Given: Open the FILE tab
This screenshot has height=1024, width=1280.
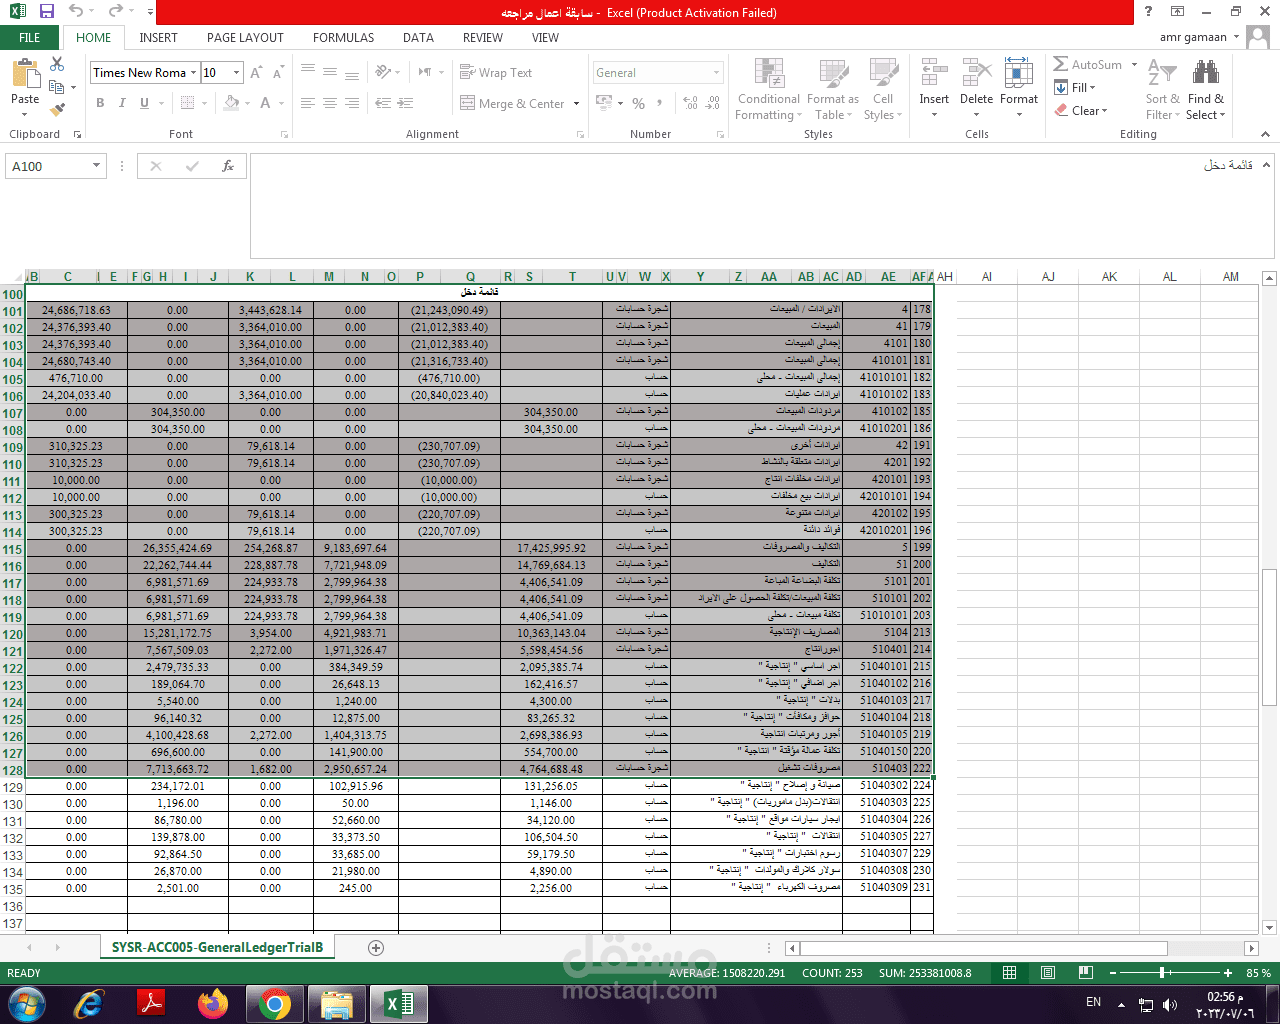Looking at the screenshot, I should (x=30, y=38).
